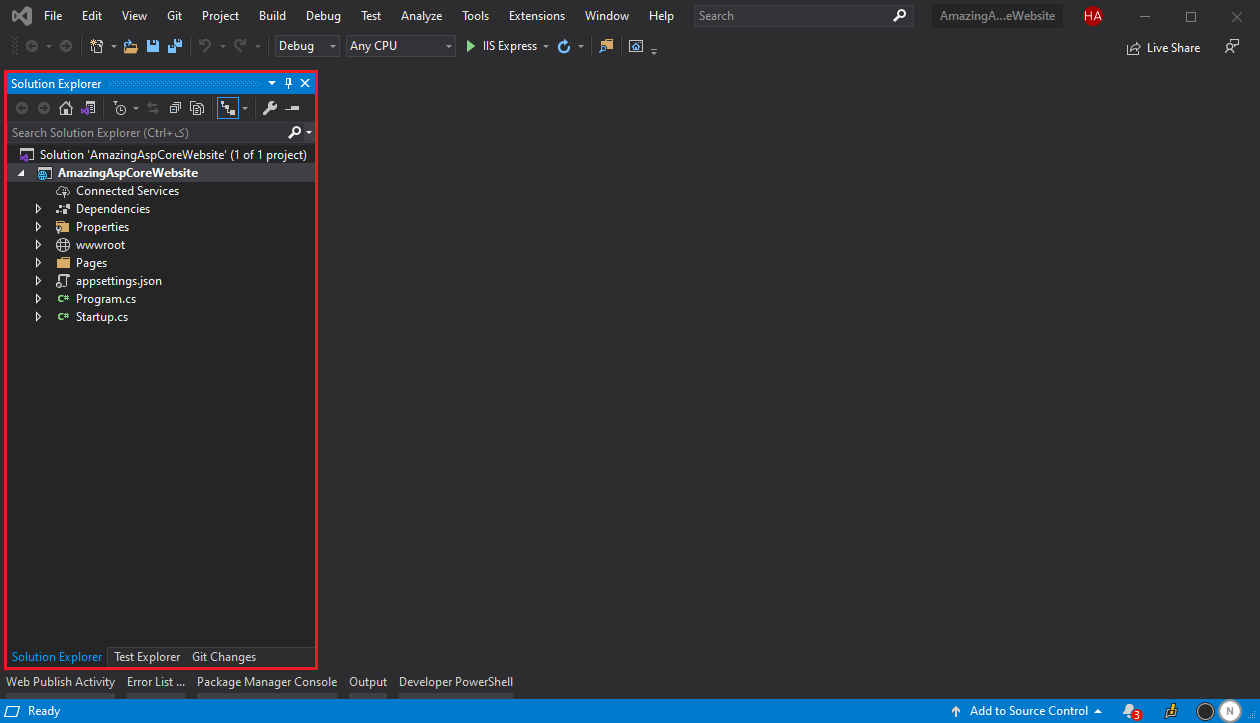Click the New Project toolbar icon
The height and width of the screenshot is (723, 1260).
(x=96, y=46)
